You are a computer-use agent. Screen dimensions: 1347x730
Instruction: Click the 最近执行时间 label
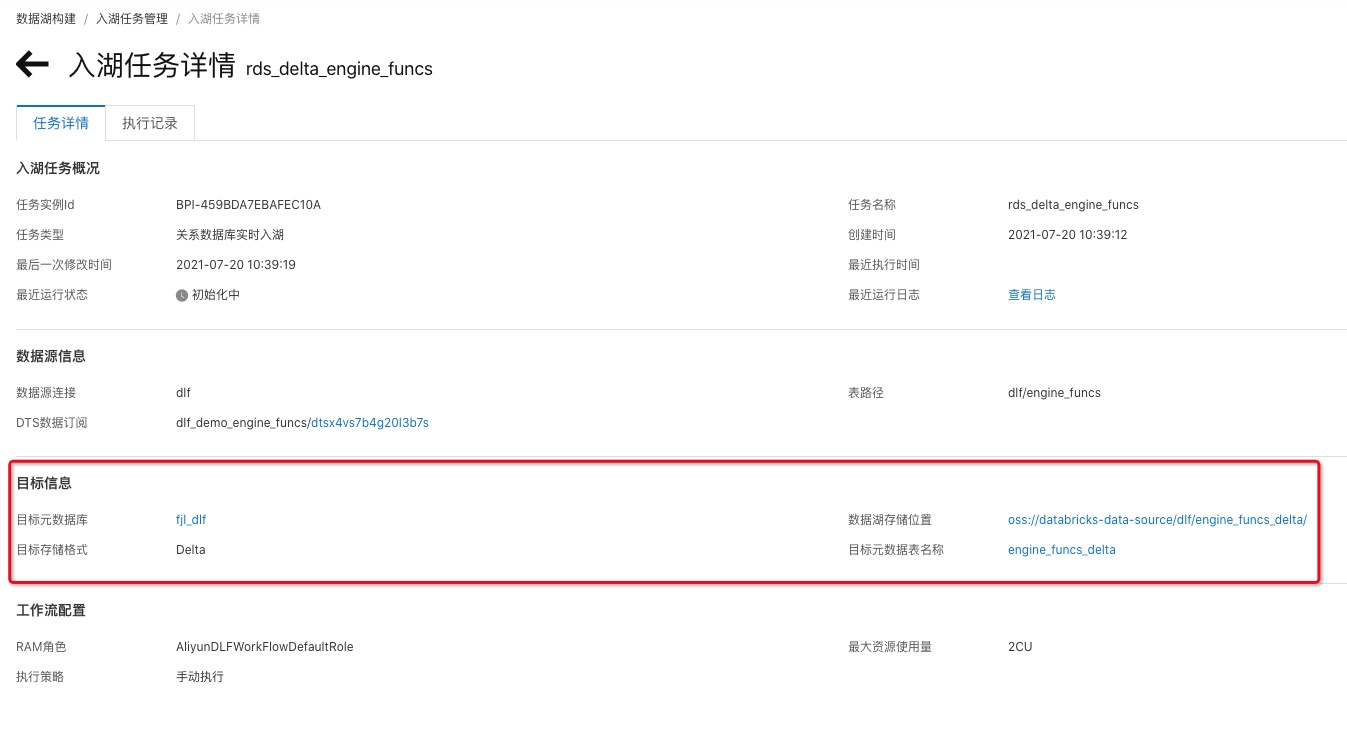pyautogui.click(x=884, y=265)
